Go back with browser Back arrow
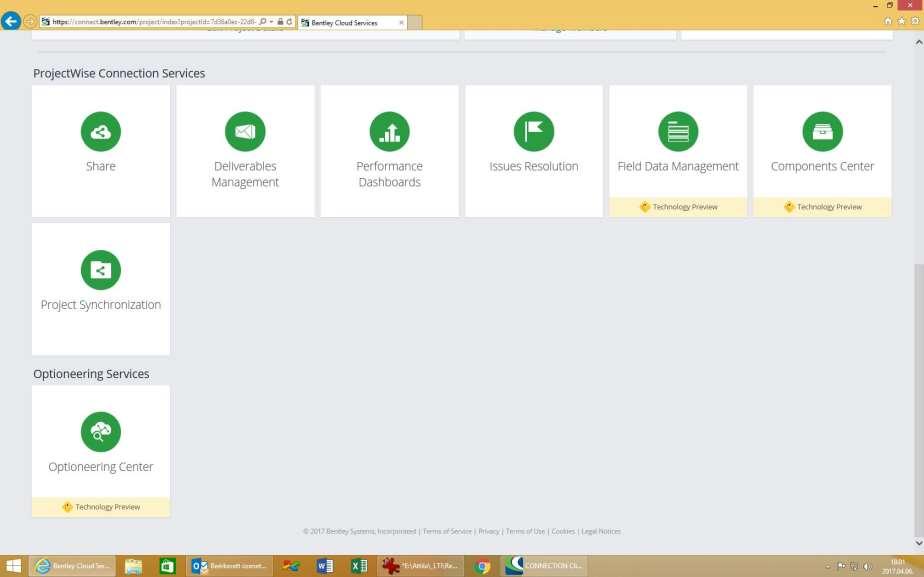 point(11,21)
